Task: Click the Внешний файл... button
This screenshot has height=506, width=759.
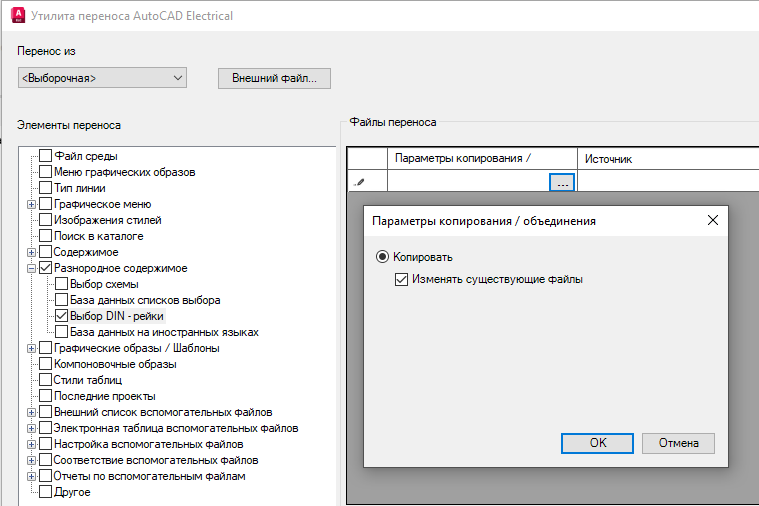Action: pos(274,78)
